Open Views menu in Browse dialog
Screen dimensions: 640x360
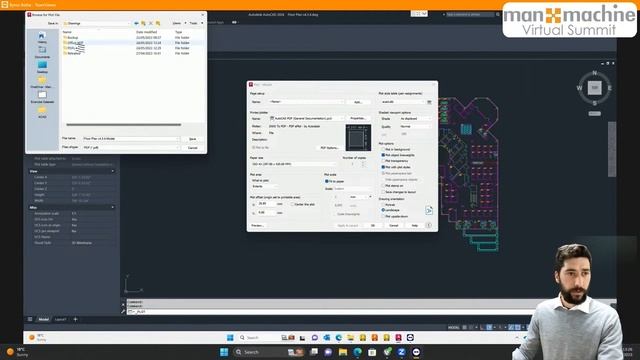click(x=179, y=23)
